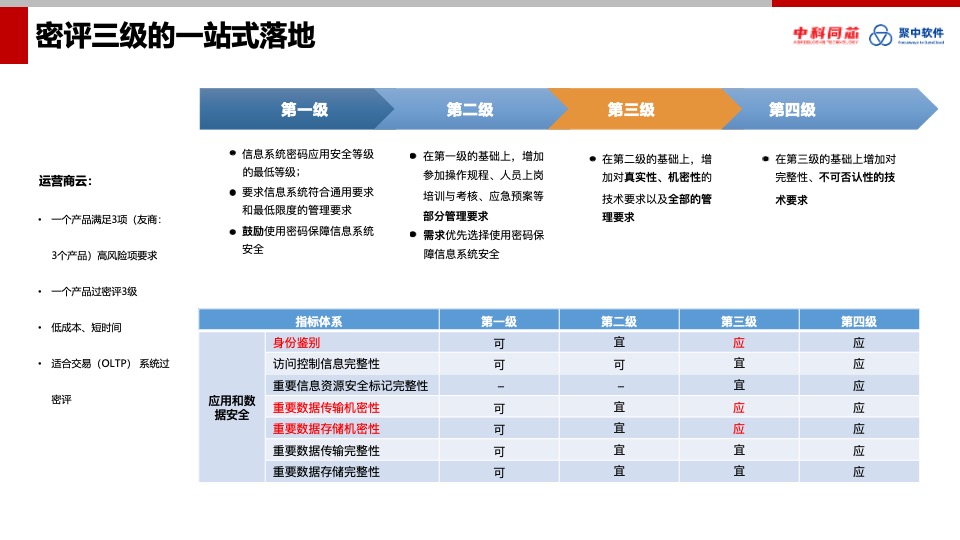This screenshot has height=540, width=960.
Task: Click the bullet 鼓励使用密码保障信息系统
Action: click(307, 231)
